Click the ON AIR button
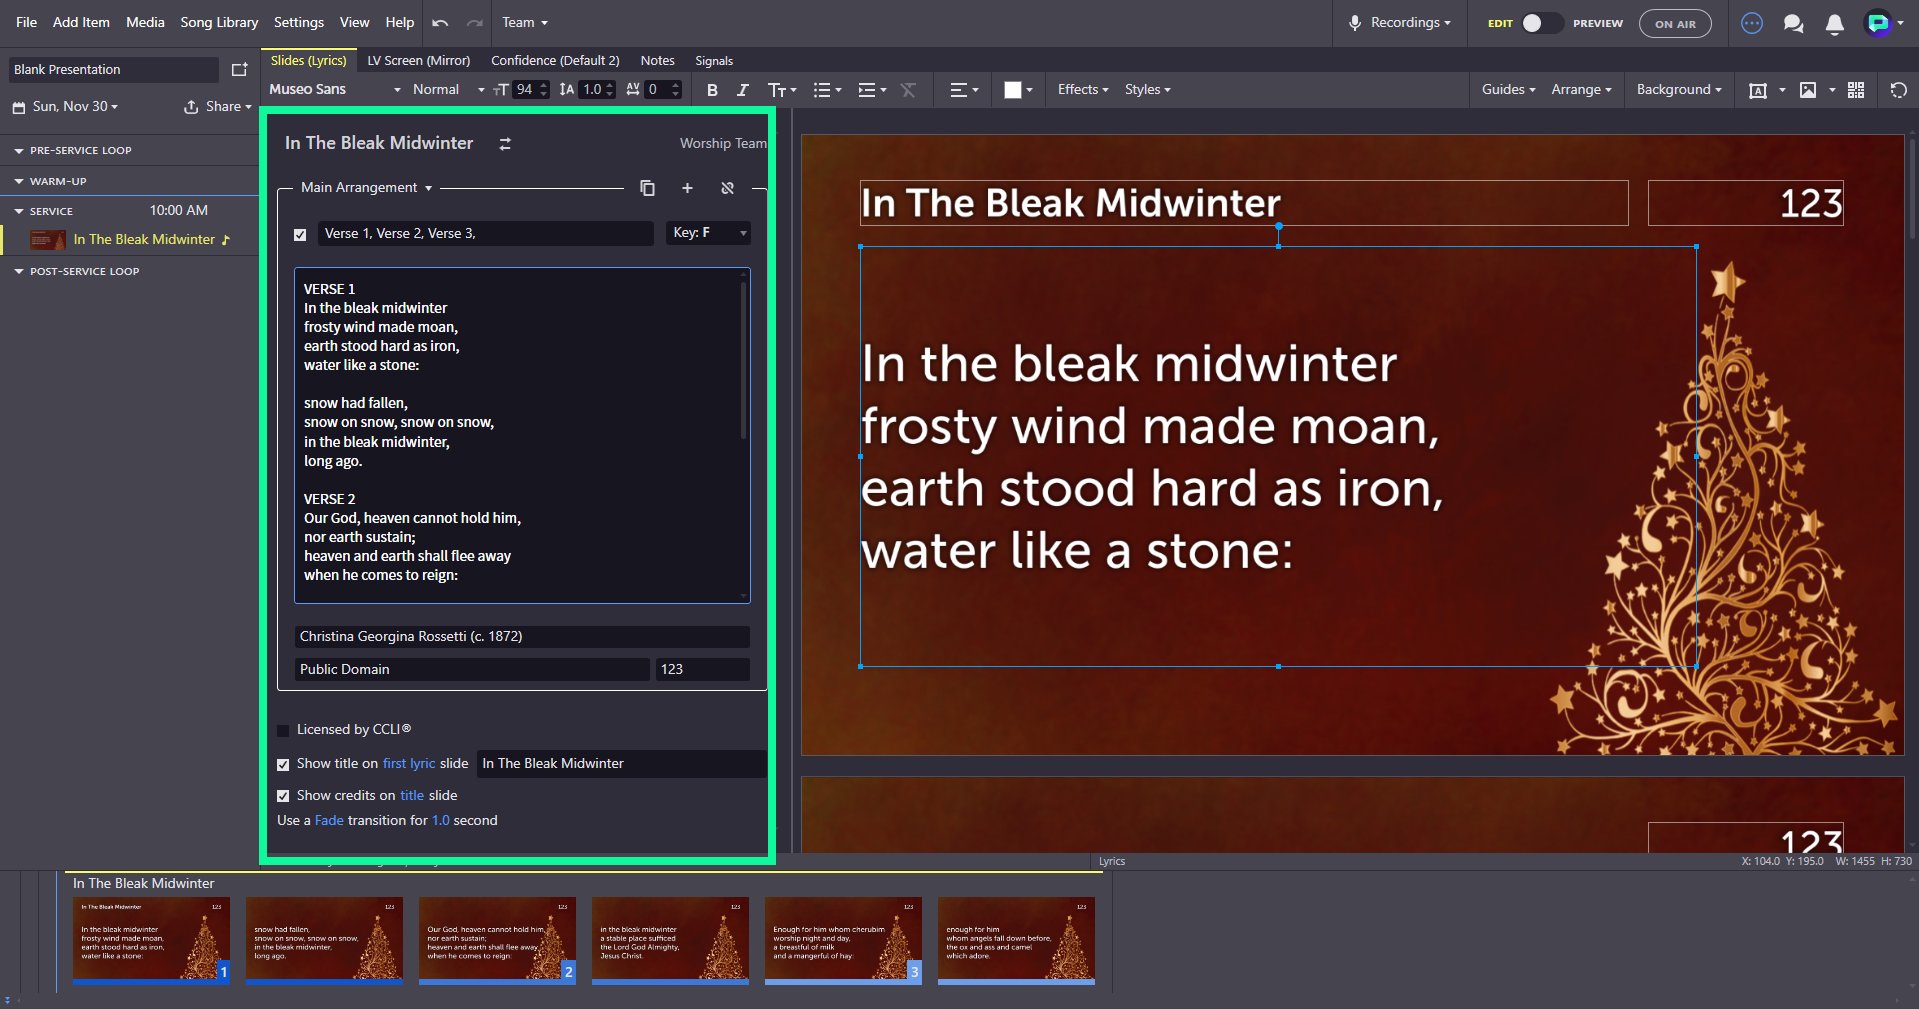The height and width of the screenshot is (1009, 1919). click(x=1675, y=24)
